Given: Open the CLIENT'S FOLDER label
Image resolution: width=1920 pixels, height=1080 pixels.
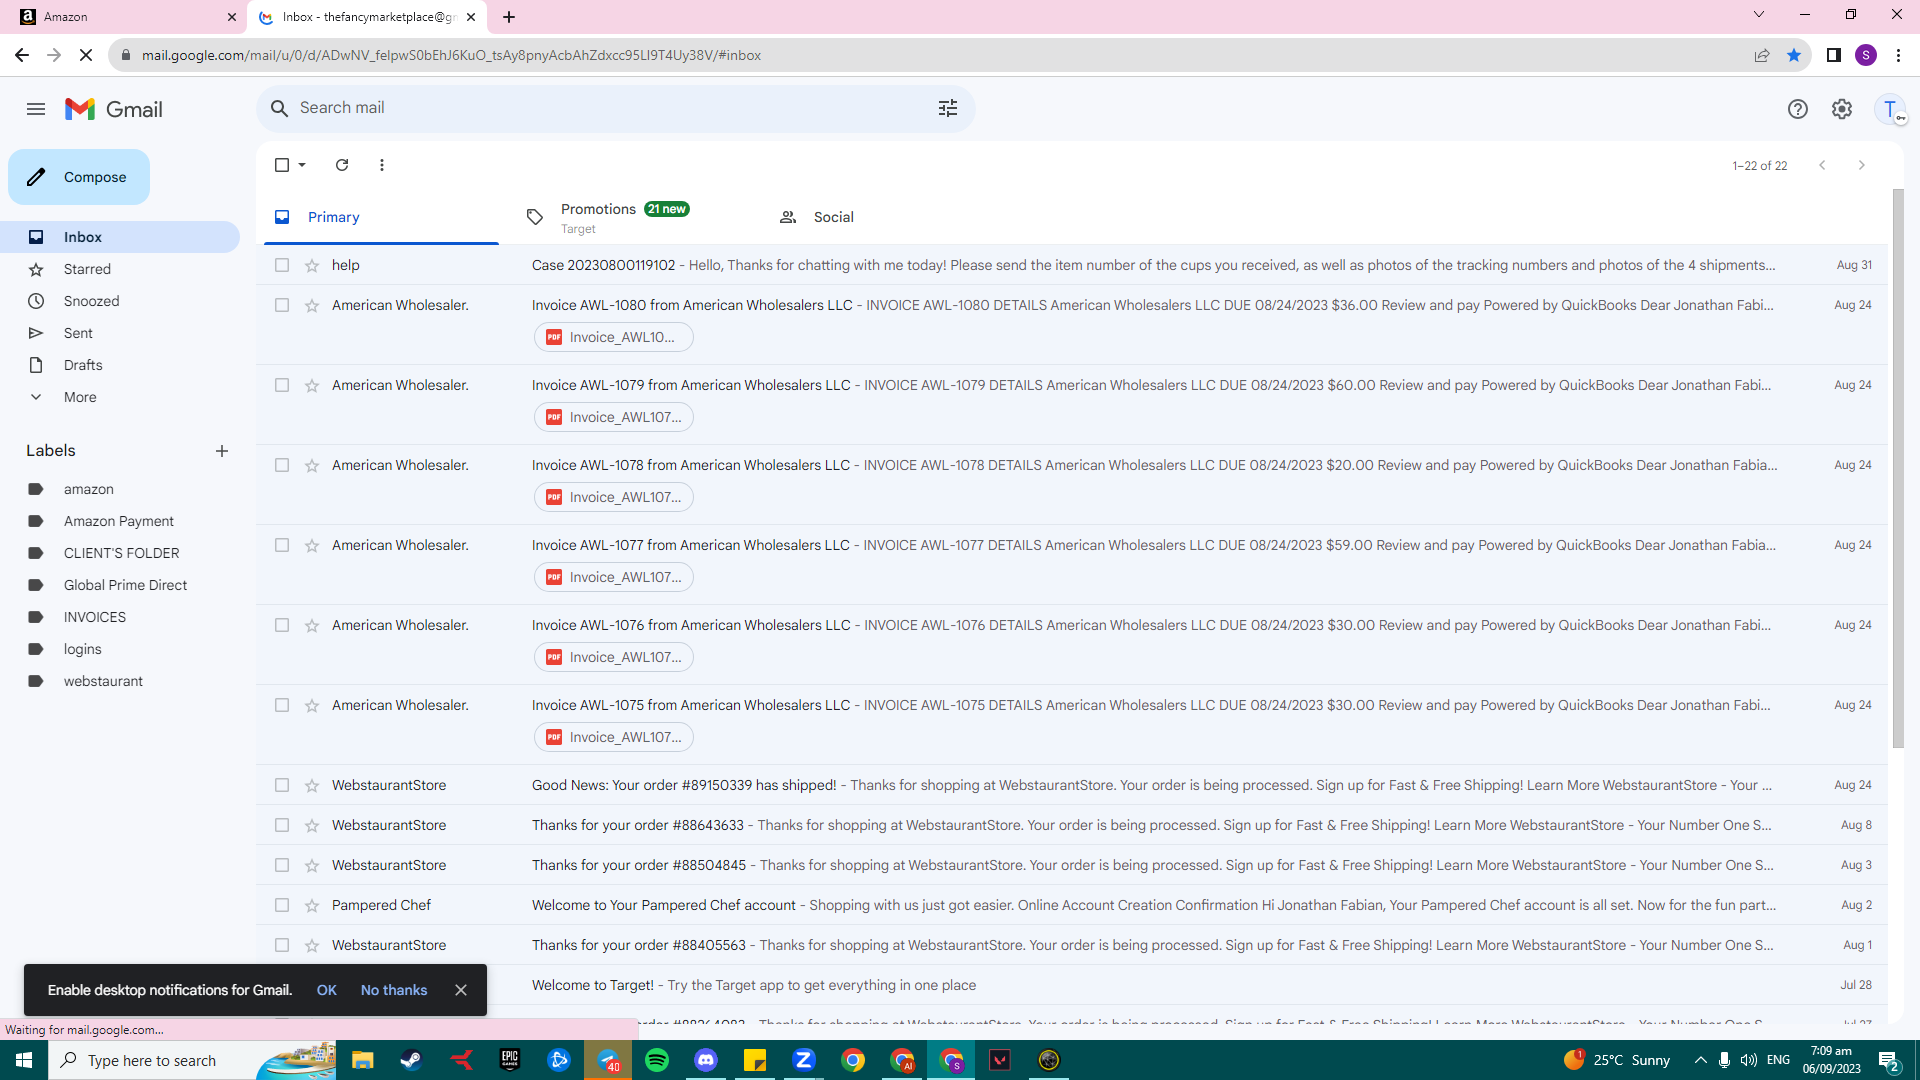Looking at the screenshot, I should point(120,553).
